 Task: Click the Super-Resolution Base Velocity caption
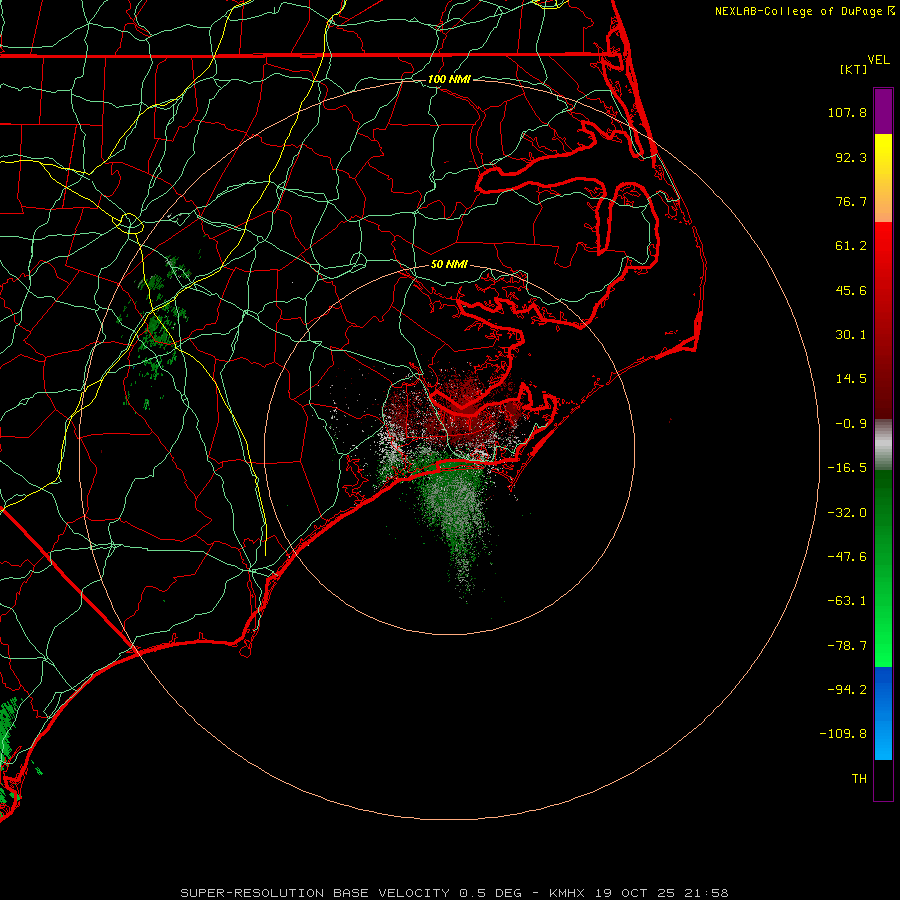(454, 893)
